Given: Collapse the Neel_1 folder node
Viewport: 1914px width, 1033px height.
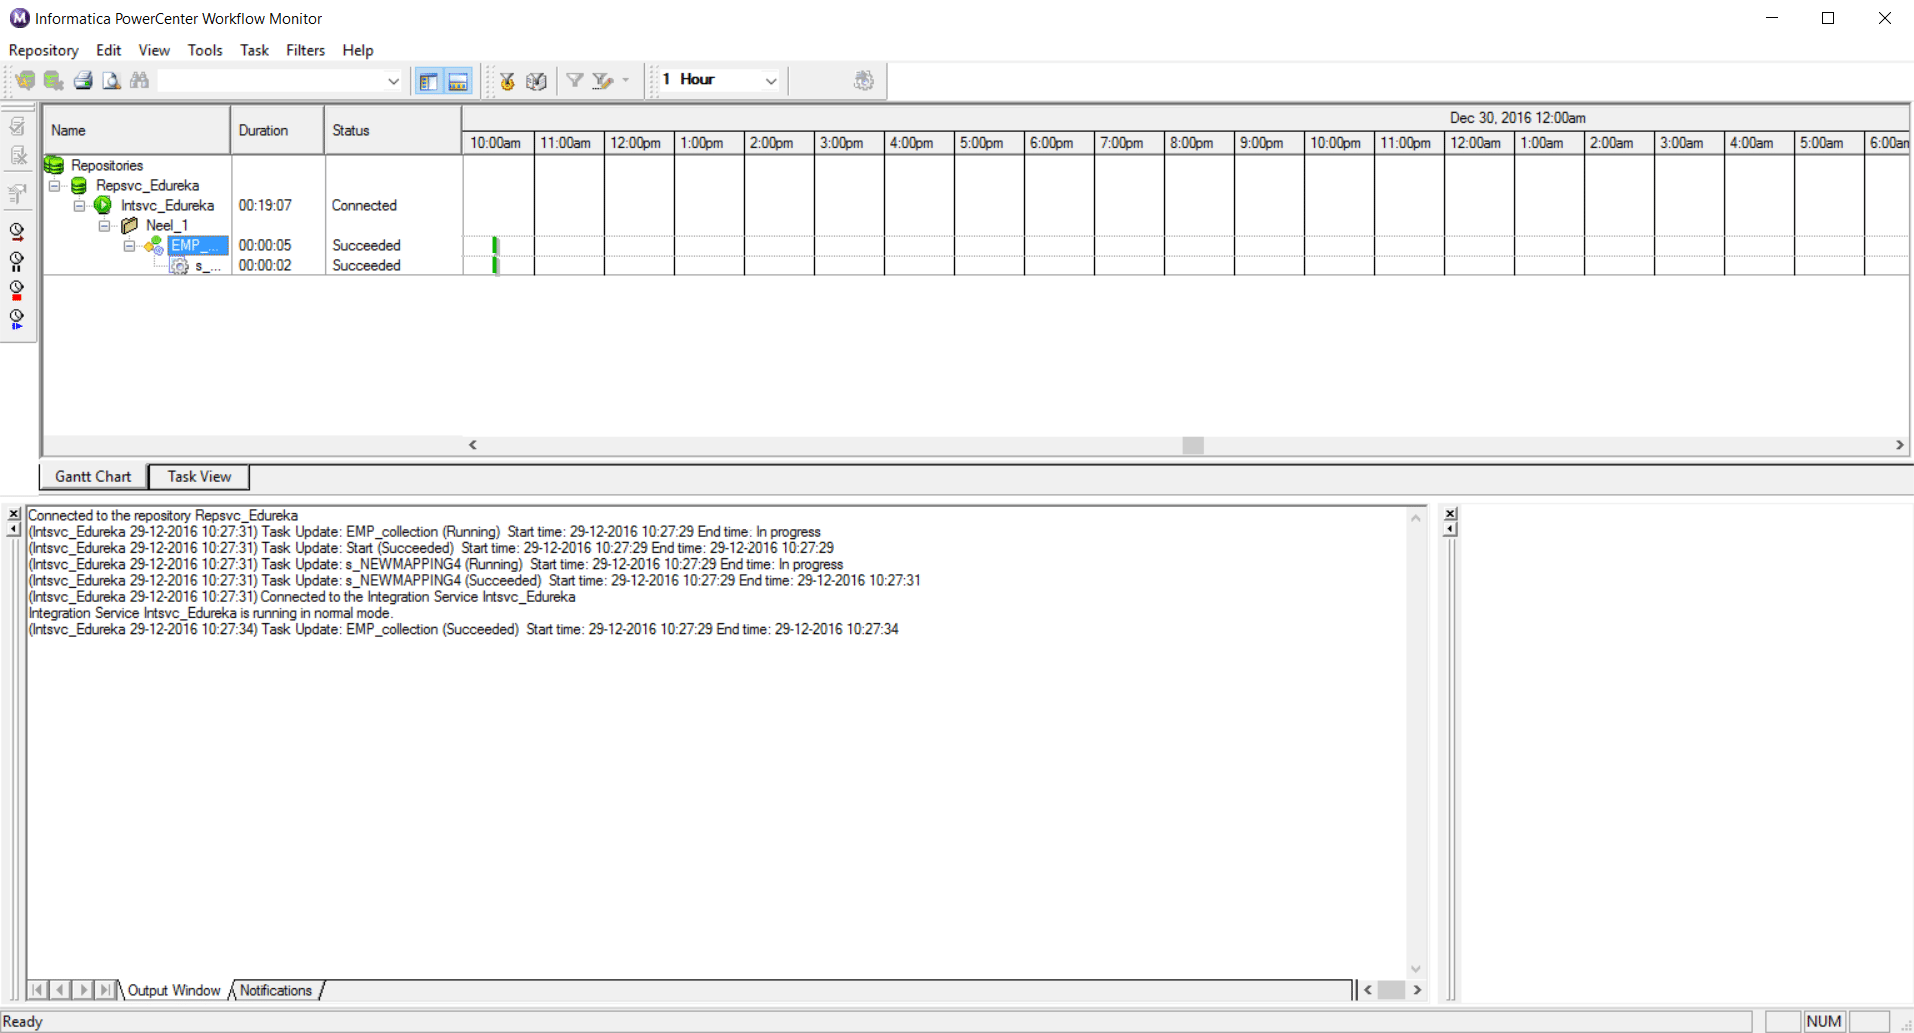Looking at the screenshot, I should 105,225.
